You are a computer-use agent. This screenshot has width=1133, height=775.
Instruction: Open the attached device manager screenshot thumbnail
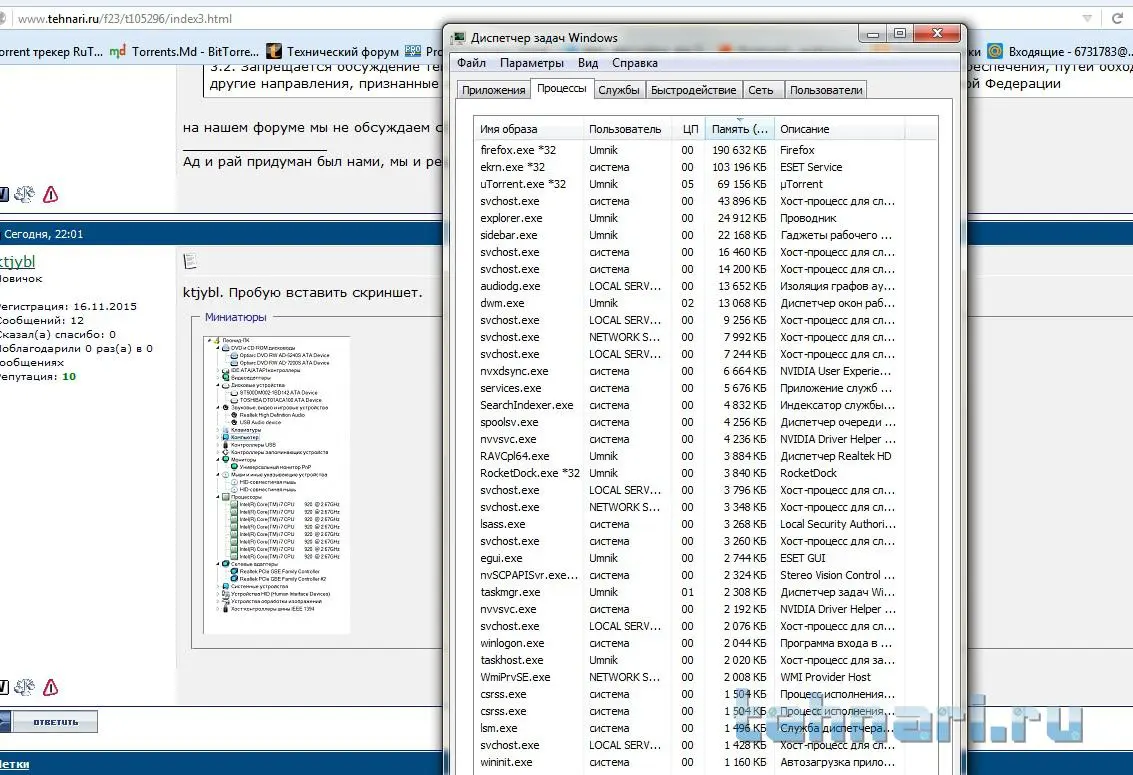[276, 484]
